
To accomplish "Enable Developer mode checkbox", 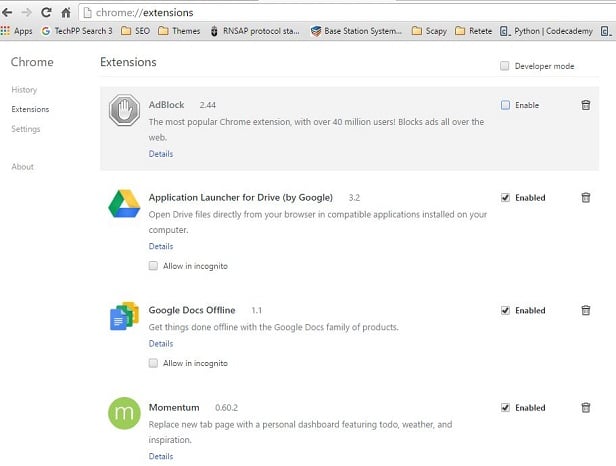I will (504, 66).
